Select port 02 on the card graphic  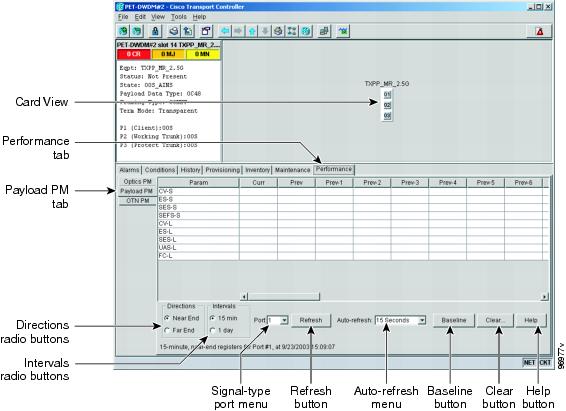pos(387,105)
